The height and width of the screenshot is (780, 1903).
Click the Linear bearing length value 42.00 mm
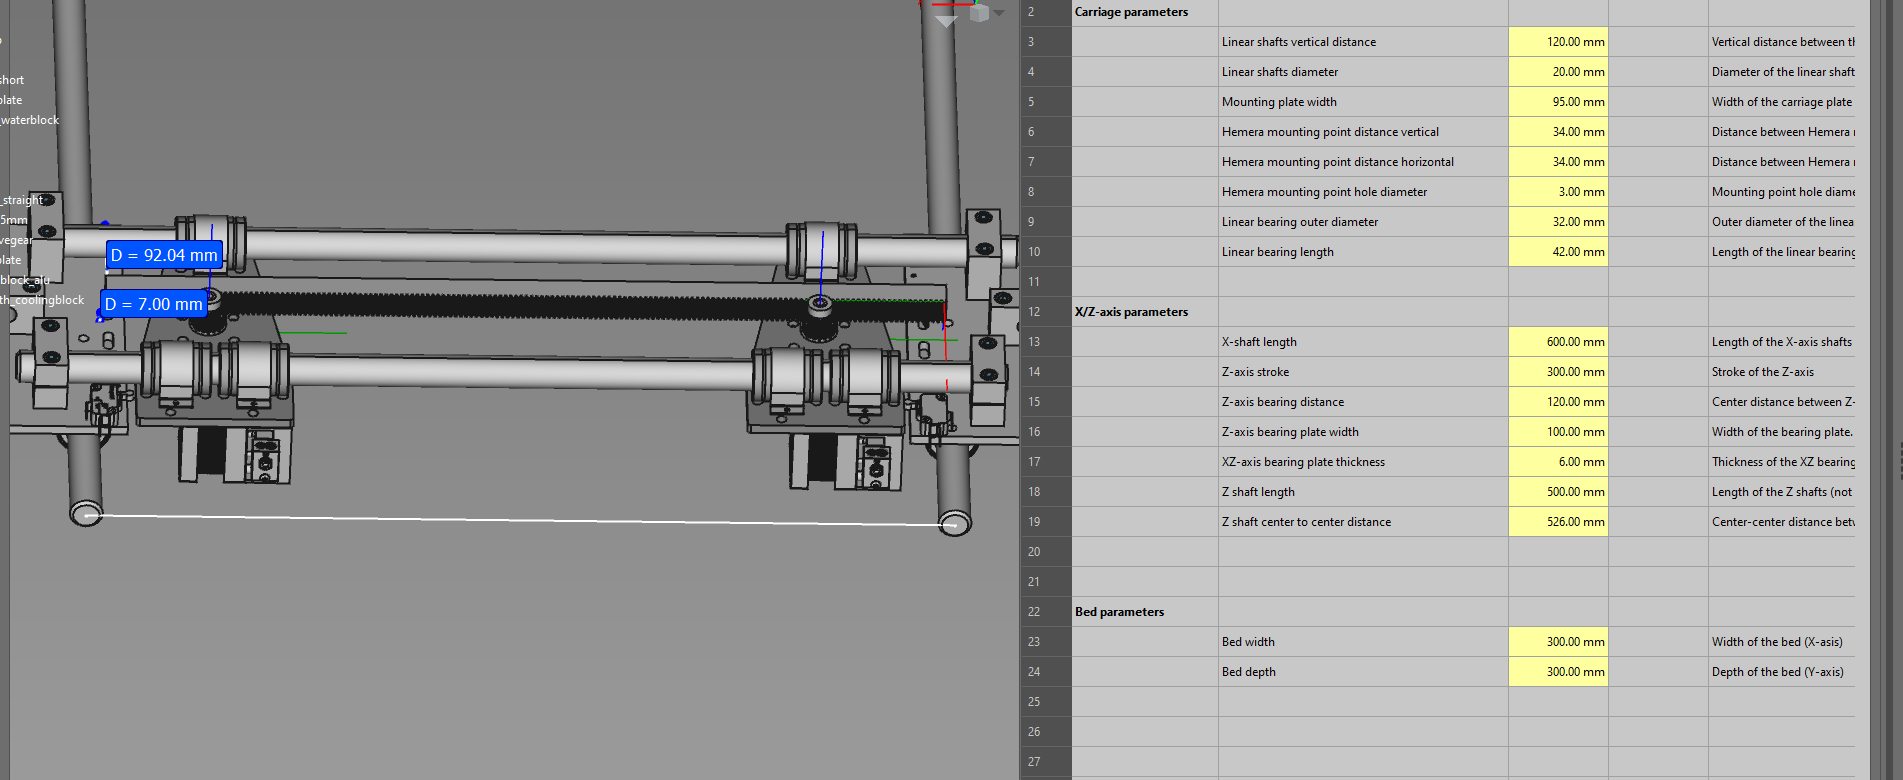click(1558, 252)
